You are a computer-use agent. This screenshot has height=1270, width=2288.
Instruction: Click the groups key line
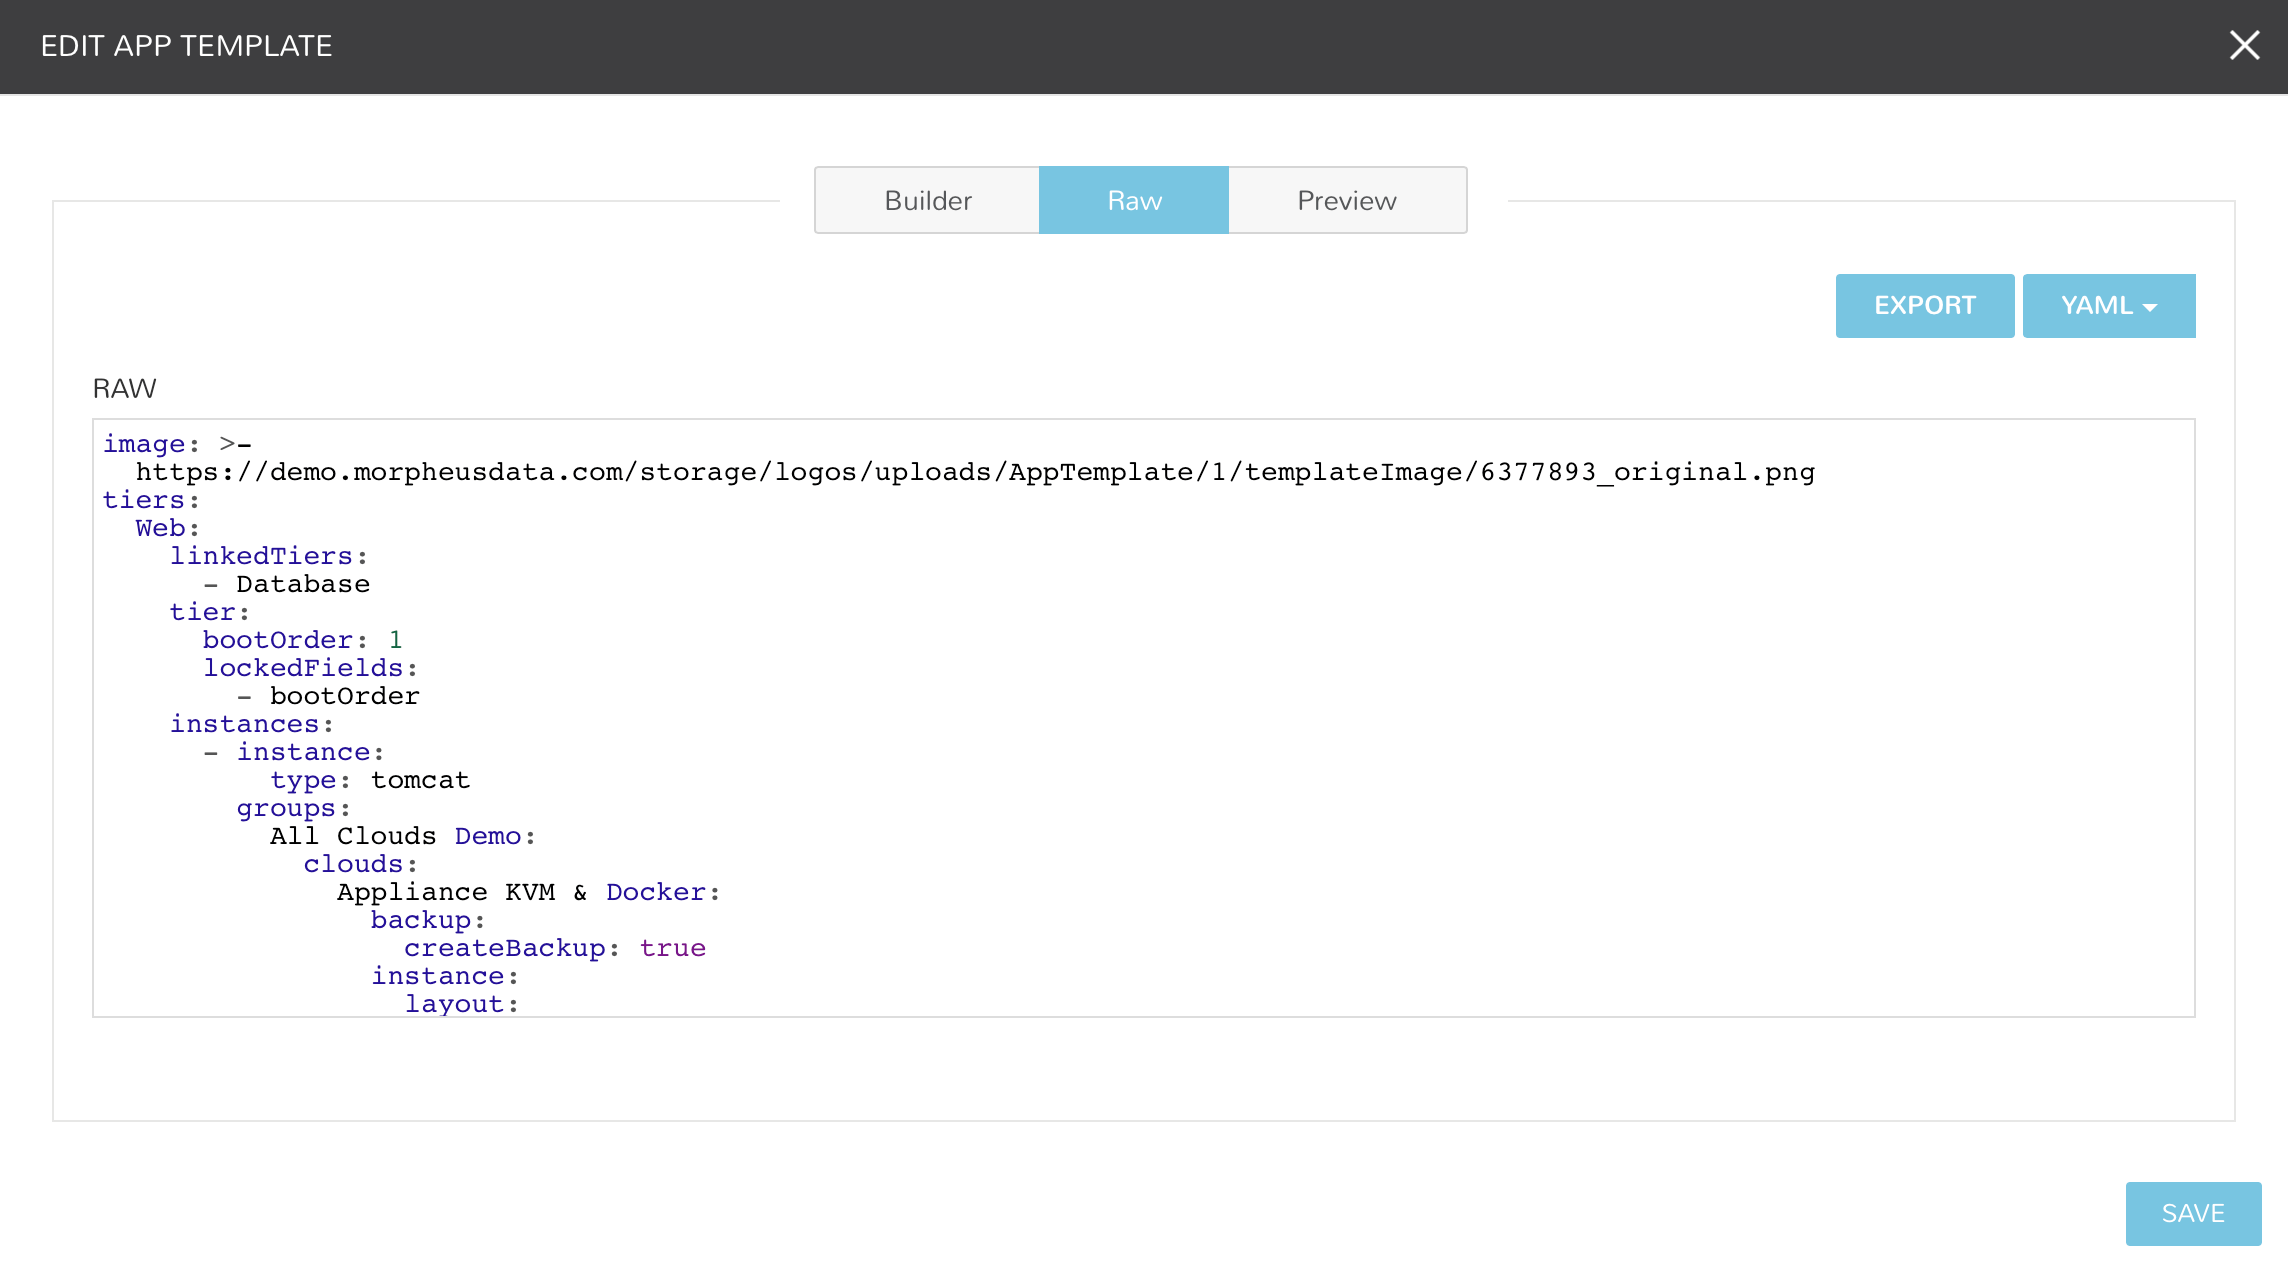coord(286,808)
